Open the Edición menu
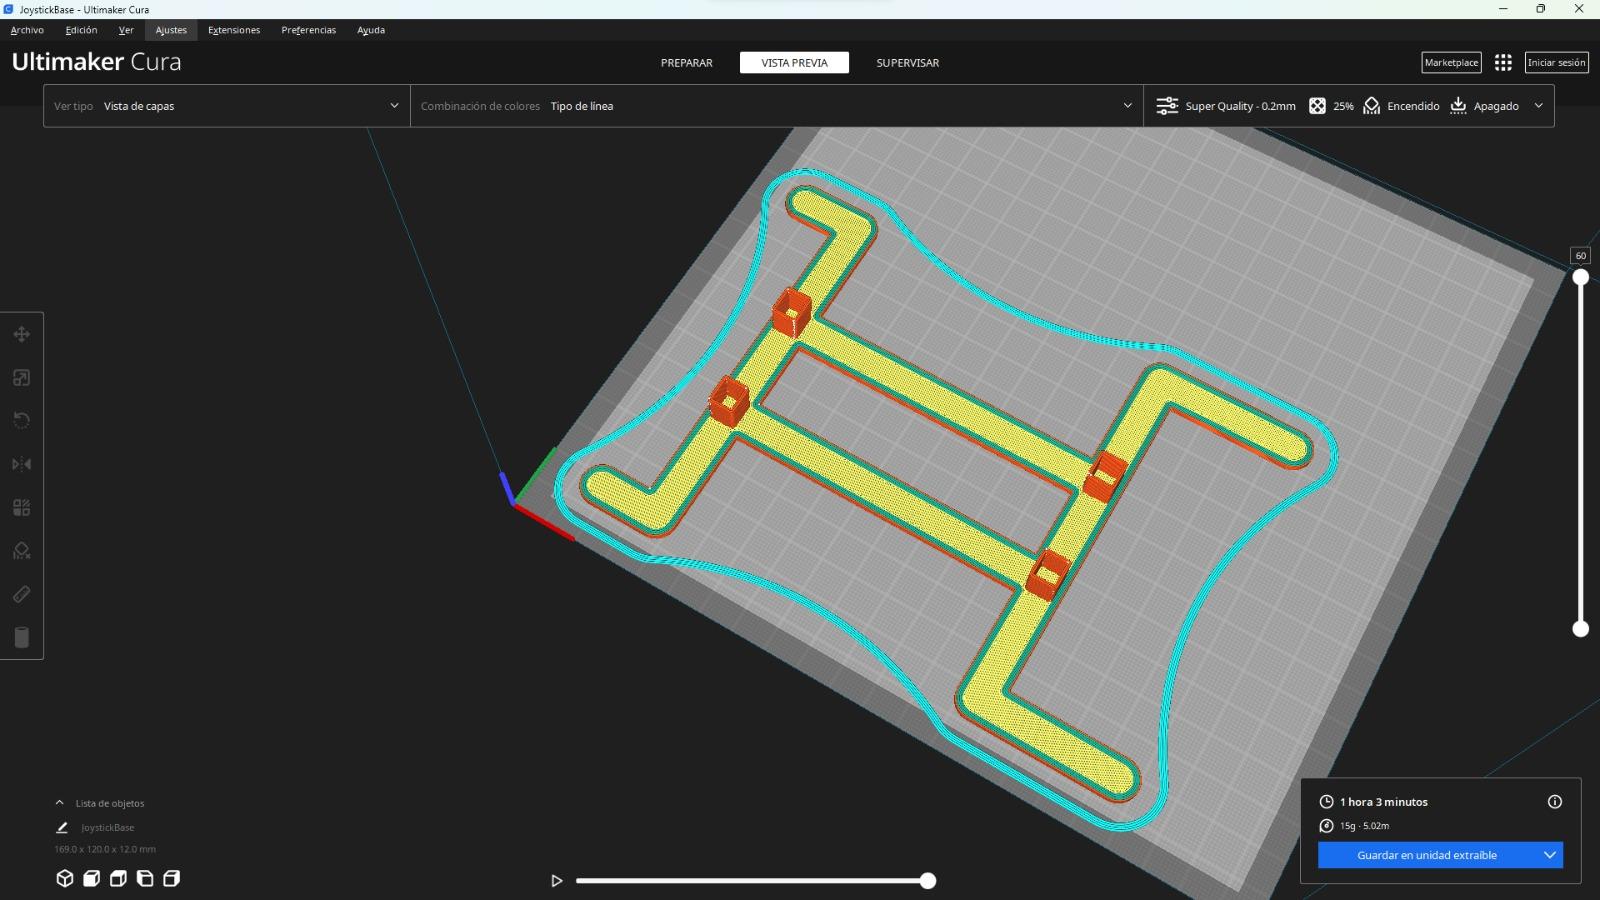 point(81,30)
